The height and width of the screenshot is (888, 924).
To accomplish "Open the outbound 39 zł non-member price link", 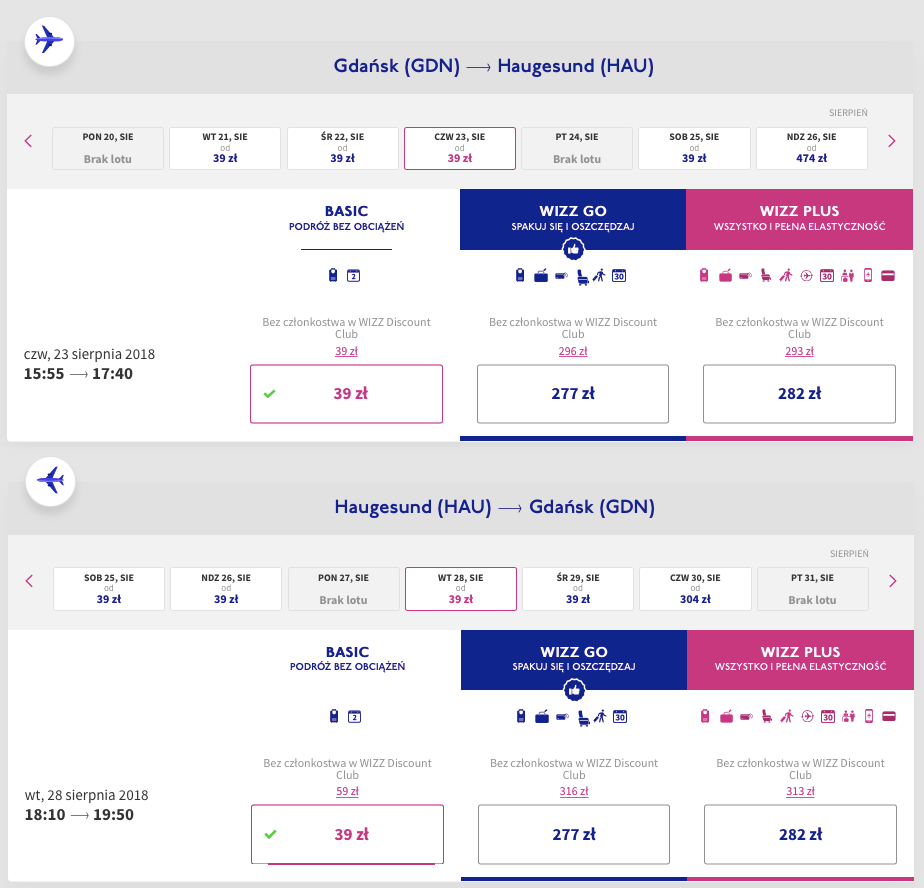I will click(x=346, y=351).
